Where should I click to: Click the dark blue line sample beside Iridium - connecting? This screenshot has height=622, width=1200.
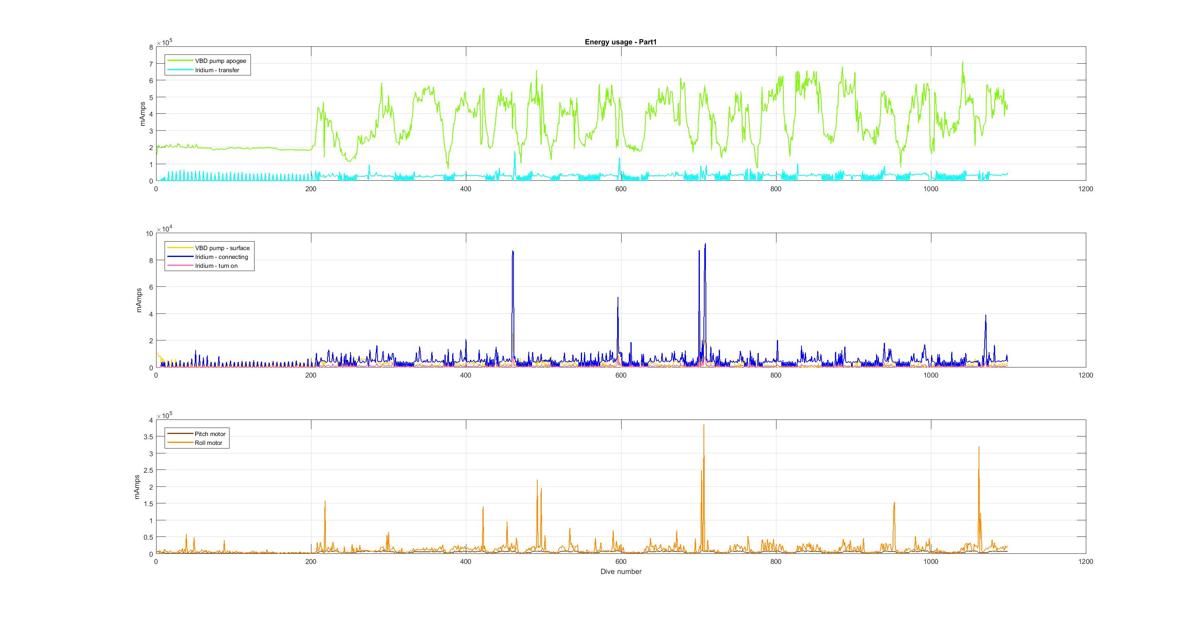[178, 256]
